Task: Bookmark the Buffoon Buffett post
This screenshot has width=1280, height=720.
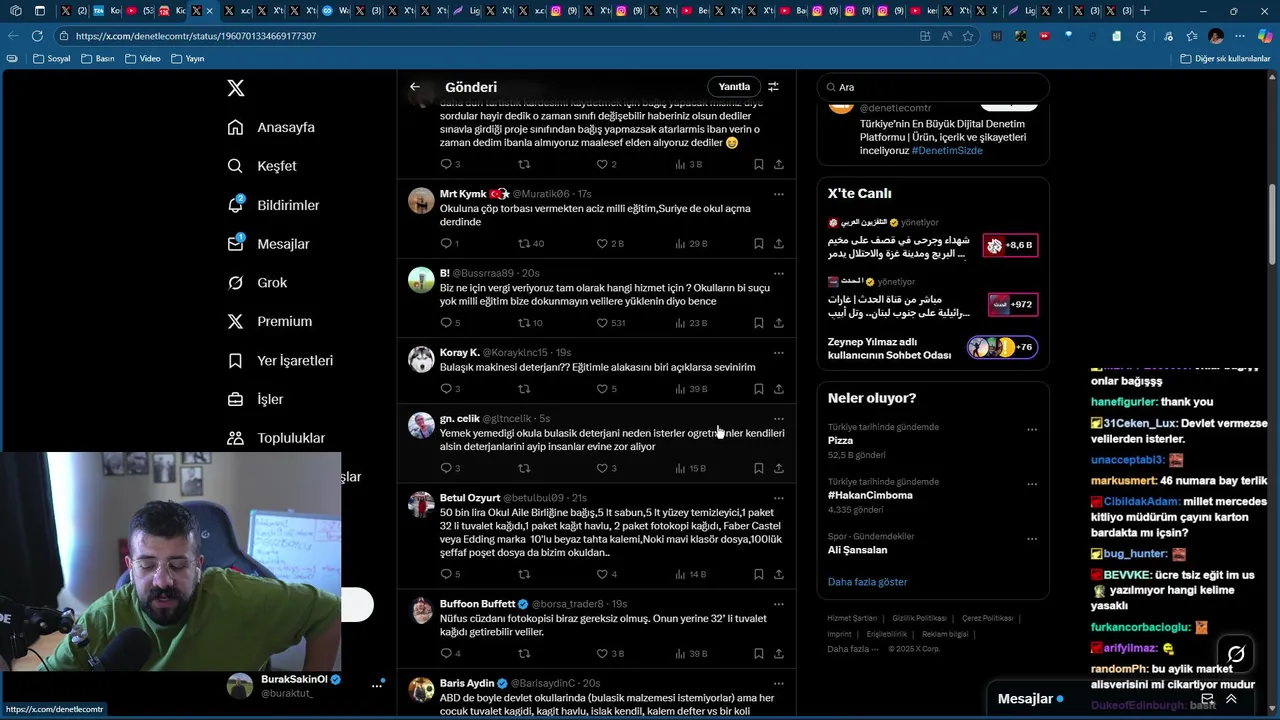Action: [759, 654]
